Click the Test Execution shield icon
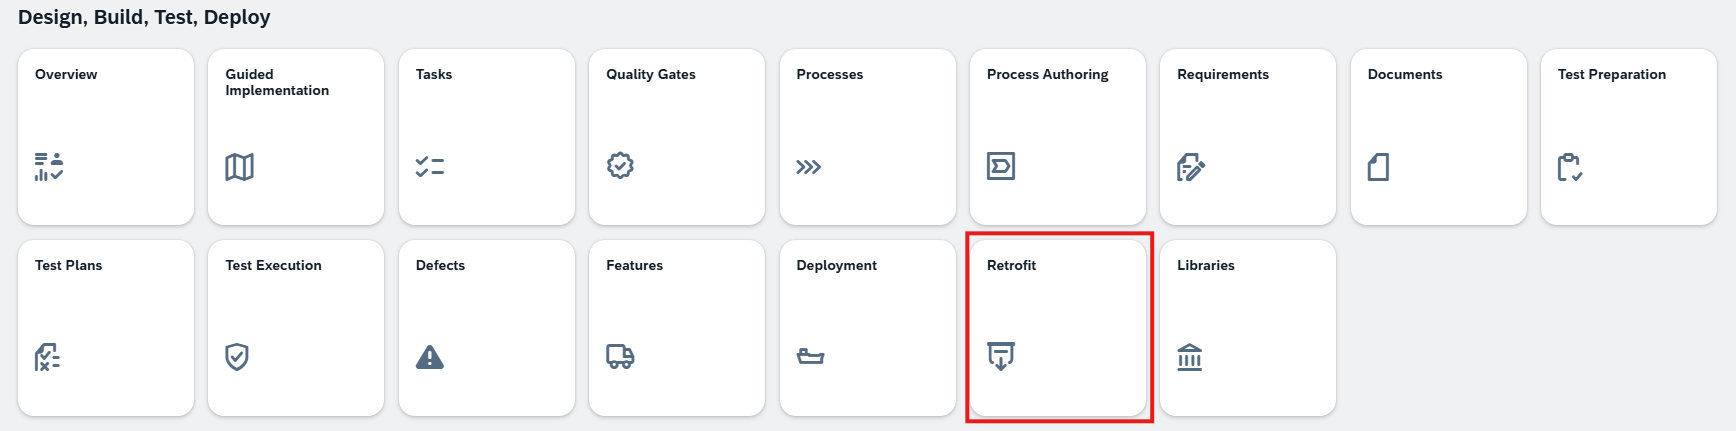Image resolution: width=1736 pixels, height=431 pixels. tap(237, 357)
